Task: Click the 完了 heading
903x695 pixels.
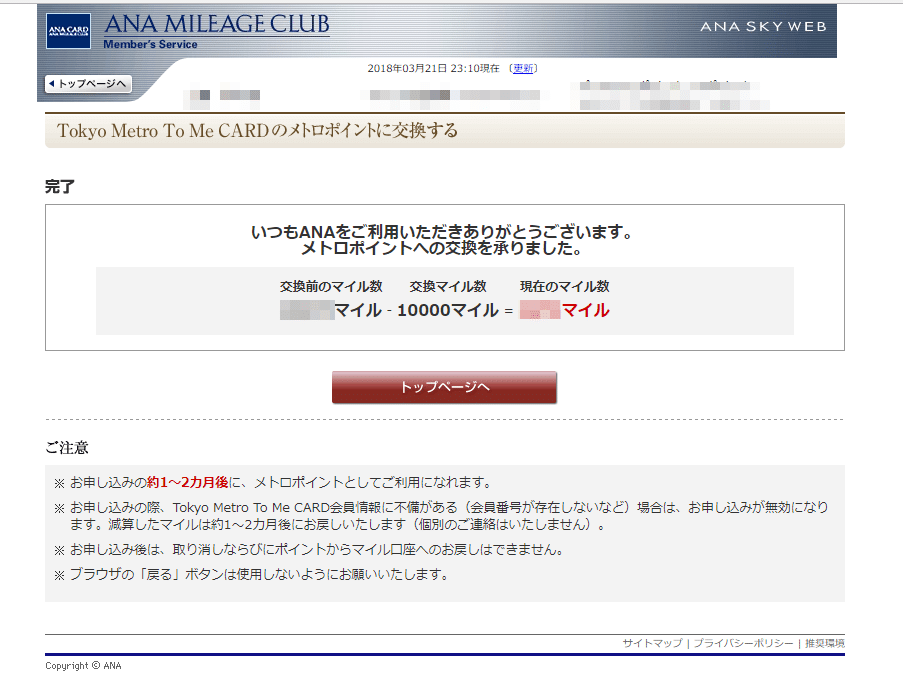Action: click(60, 186)
